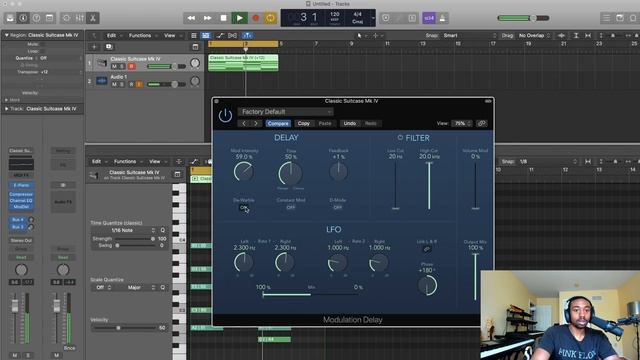Image resolution: width=640 pixels, height=360 pixels.
Task: Solo the Audio 1 track
Action: coord(122,84)
